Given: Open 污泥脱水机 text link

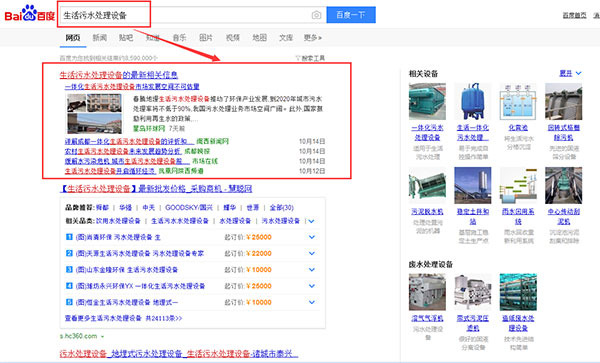Looking at the screenshot, I should point(427,212).
